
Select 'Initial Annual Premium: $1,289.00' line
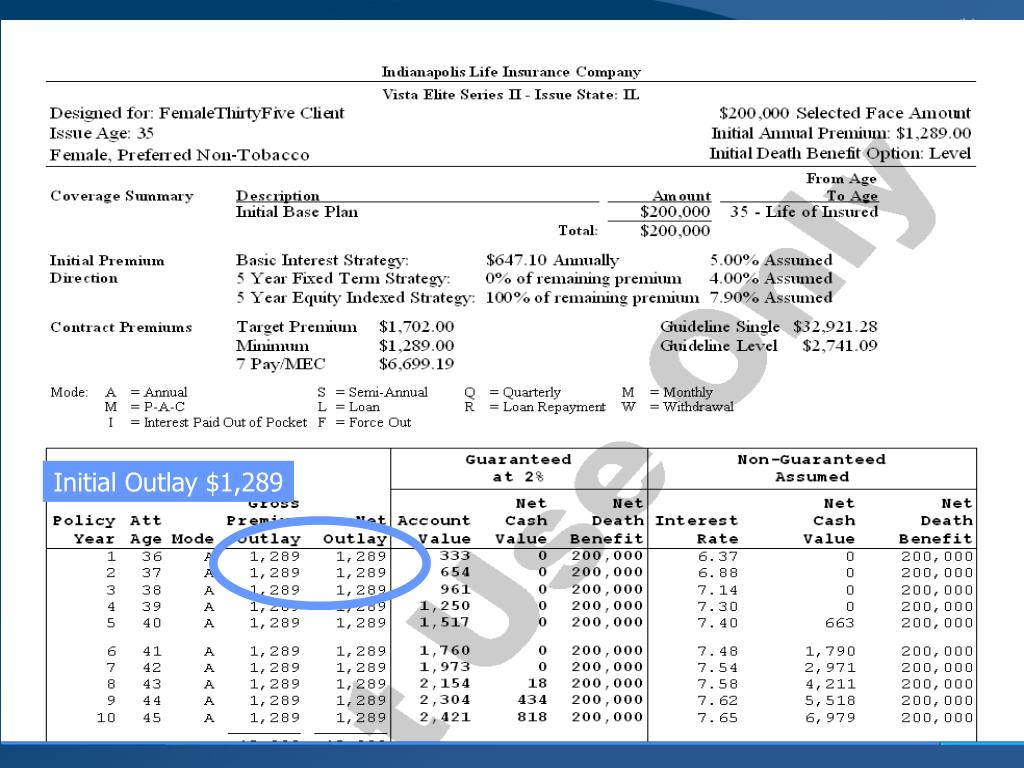click(840, 133)
